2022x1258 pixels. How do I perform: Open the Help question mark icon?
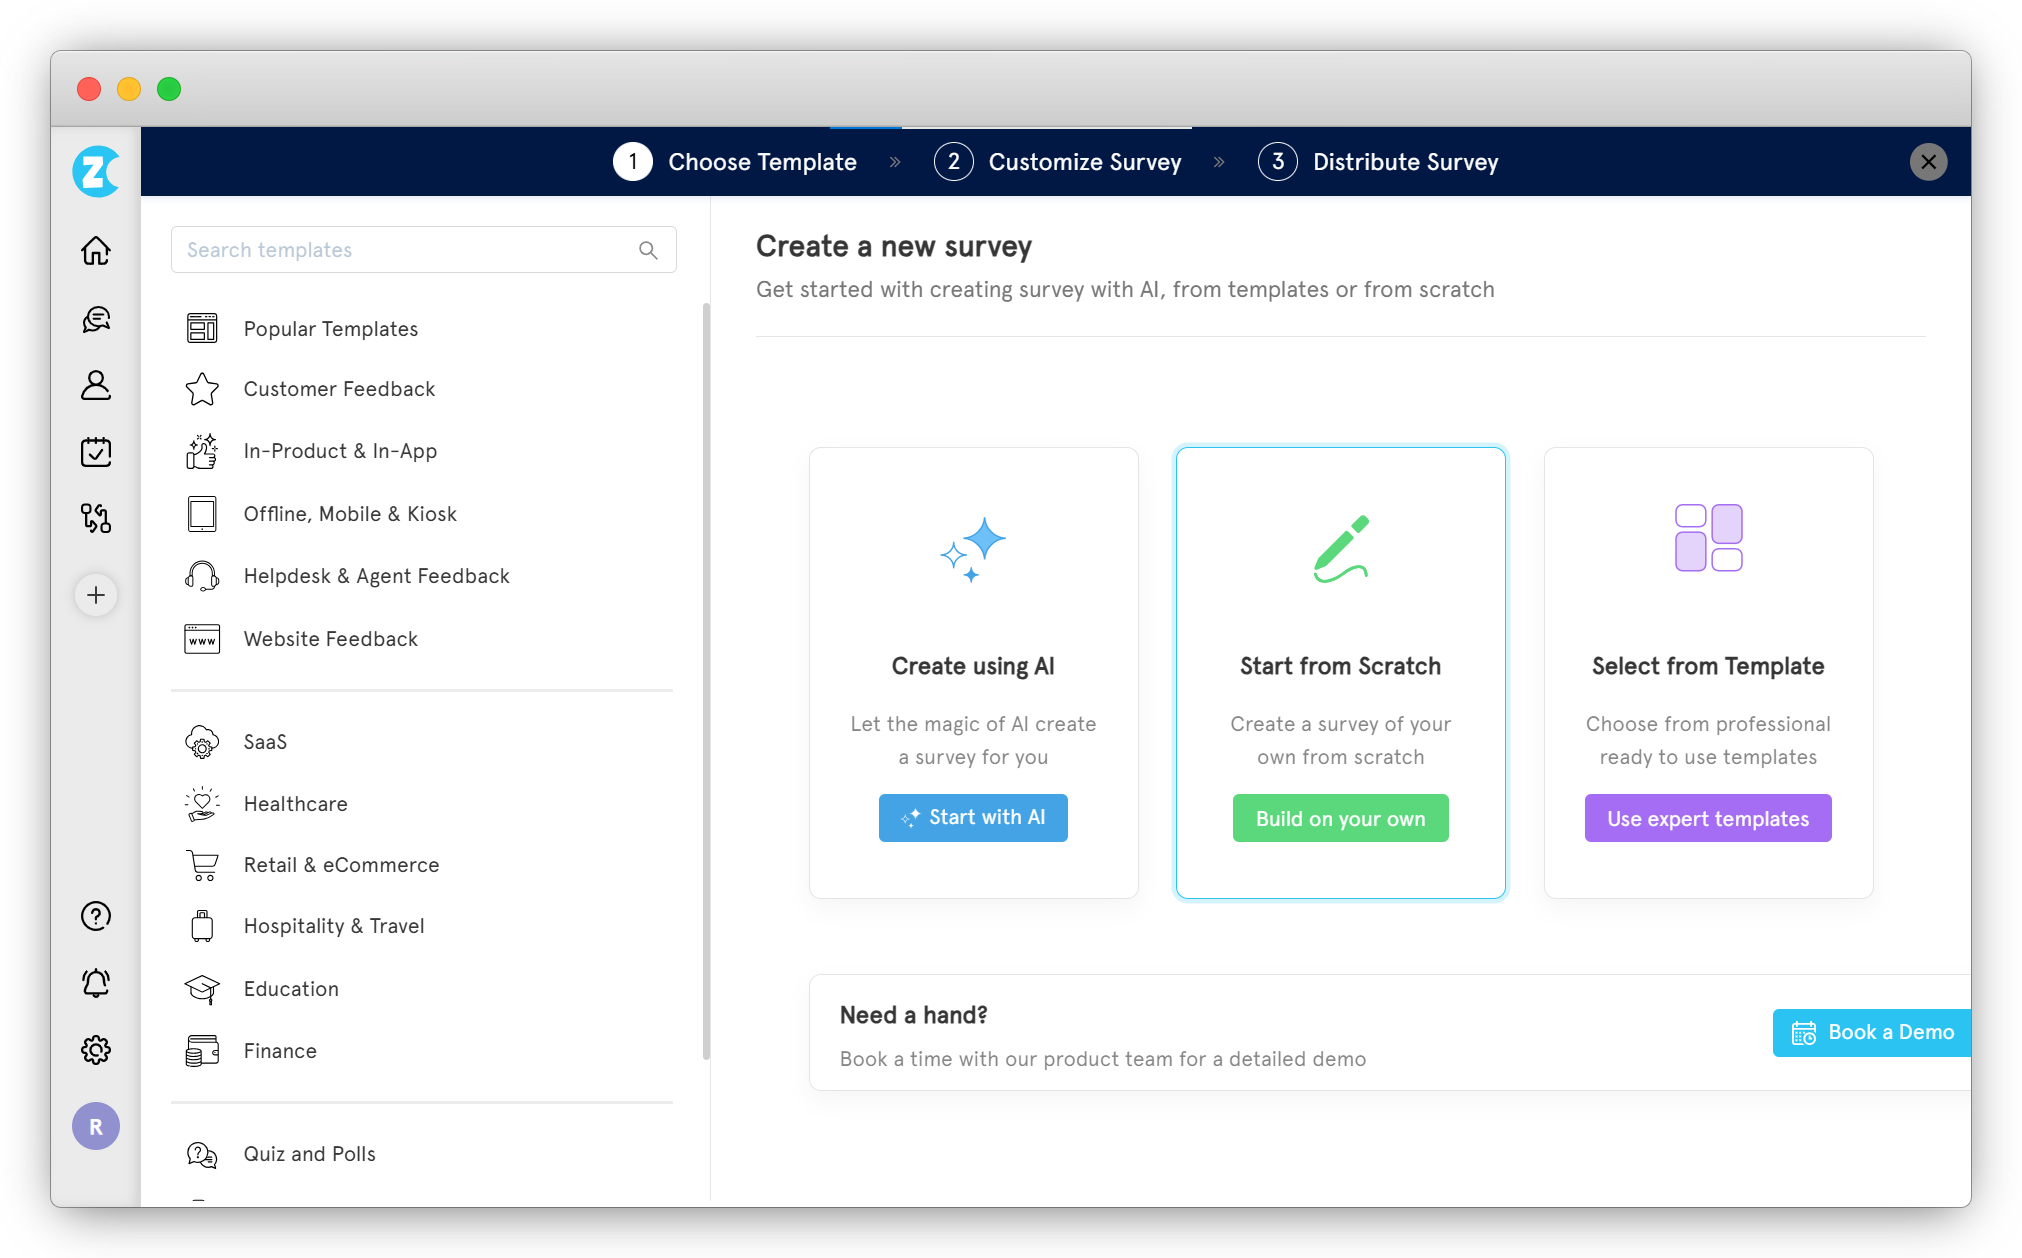tap(96, 916)
